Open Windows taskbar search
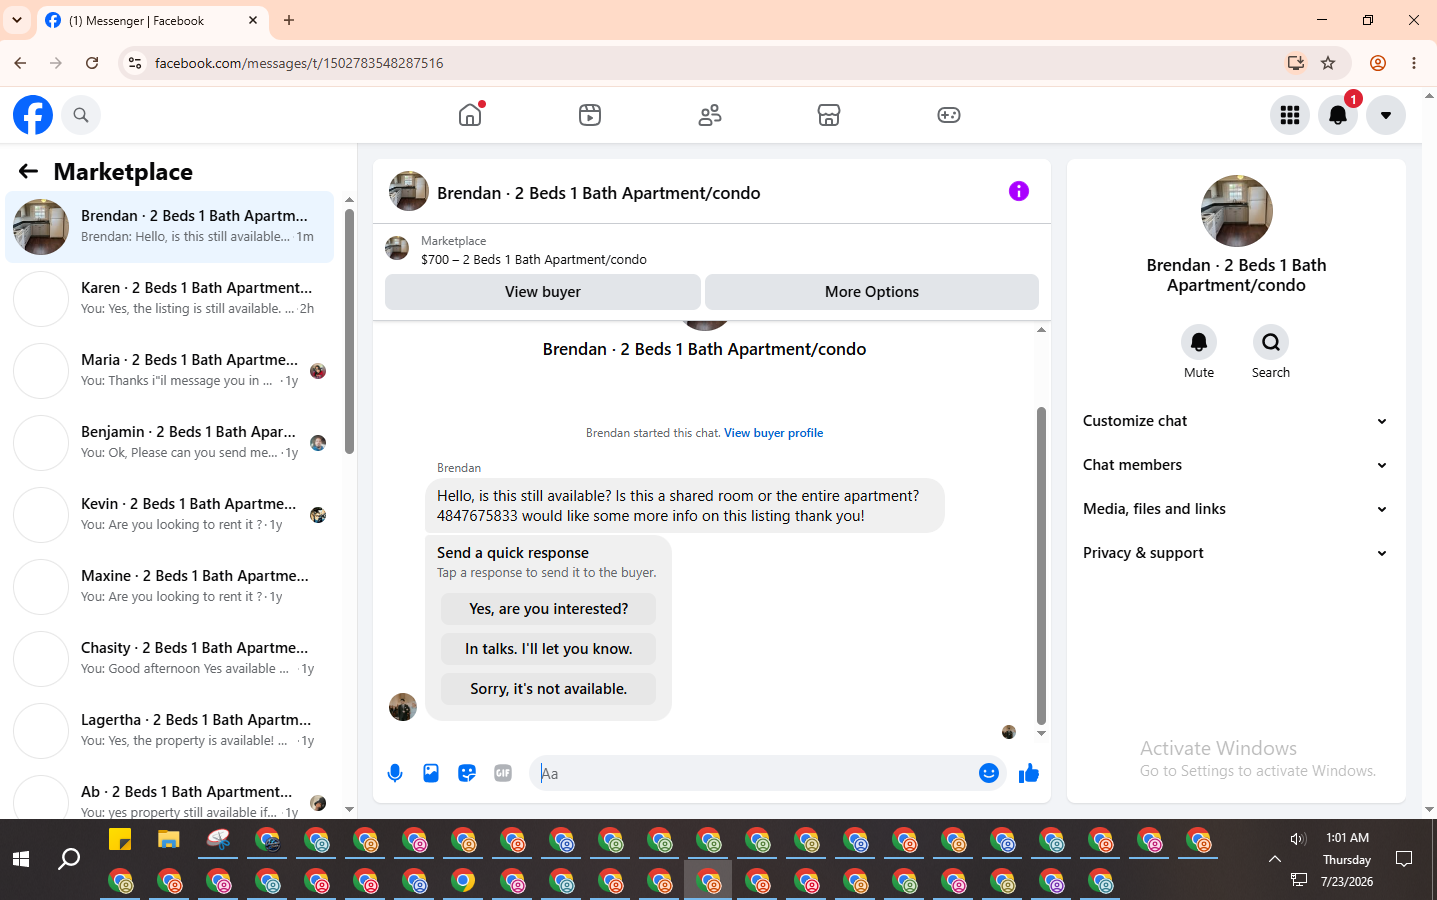 point(69,859)
